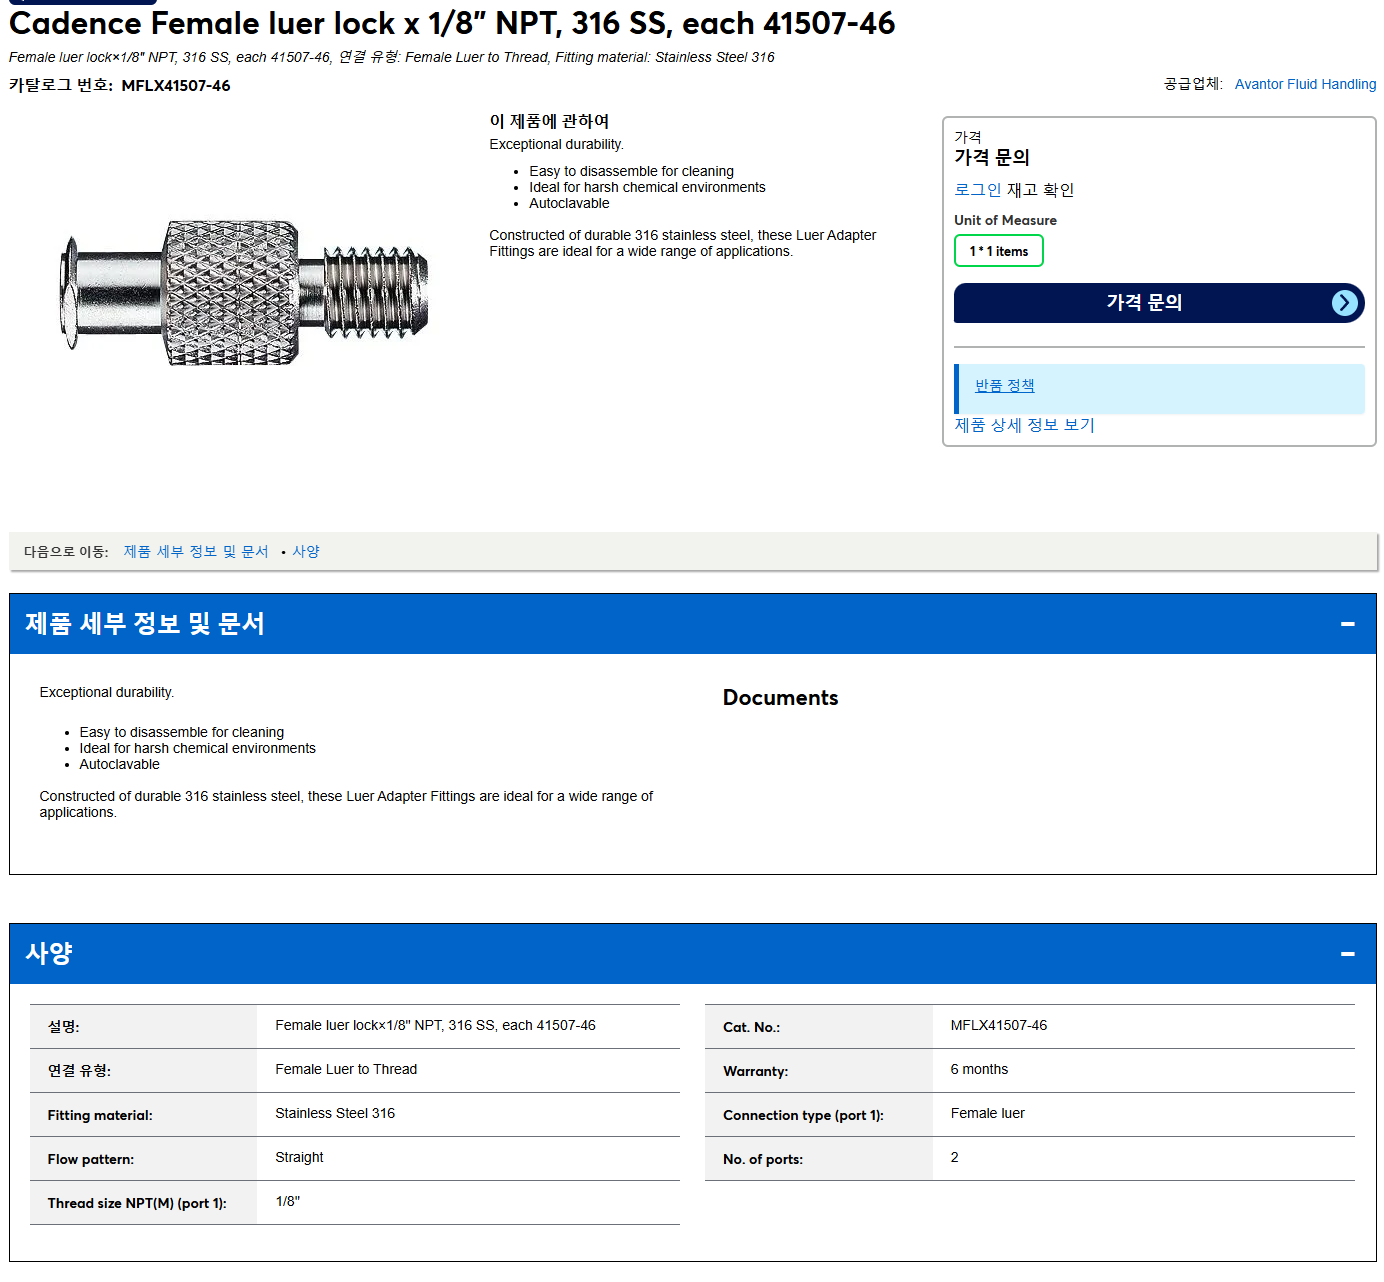Click the Warranty row label
The height and width of the screenshot is (1282, 1384).
click(755, 1071)
